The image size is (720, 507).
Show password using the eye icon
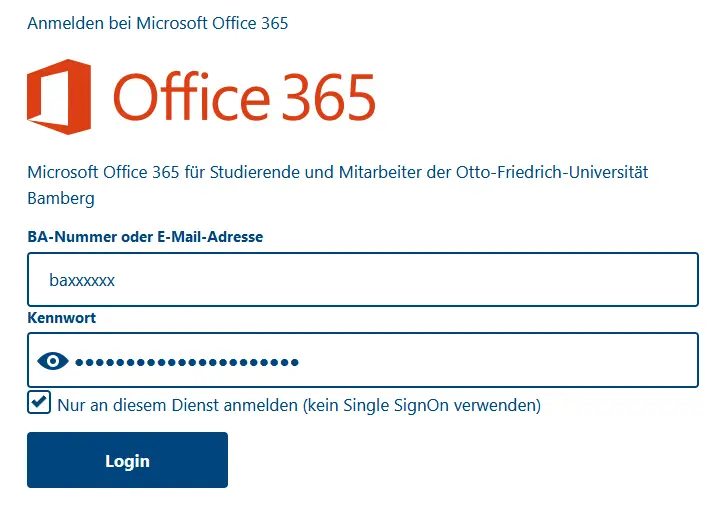53,361
